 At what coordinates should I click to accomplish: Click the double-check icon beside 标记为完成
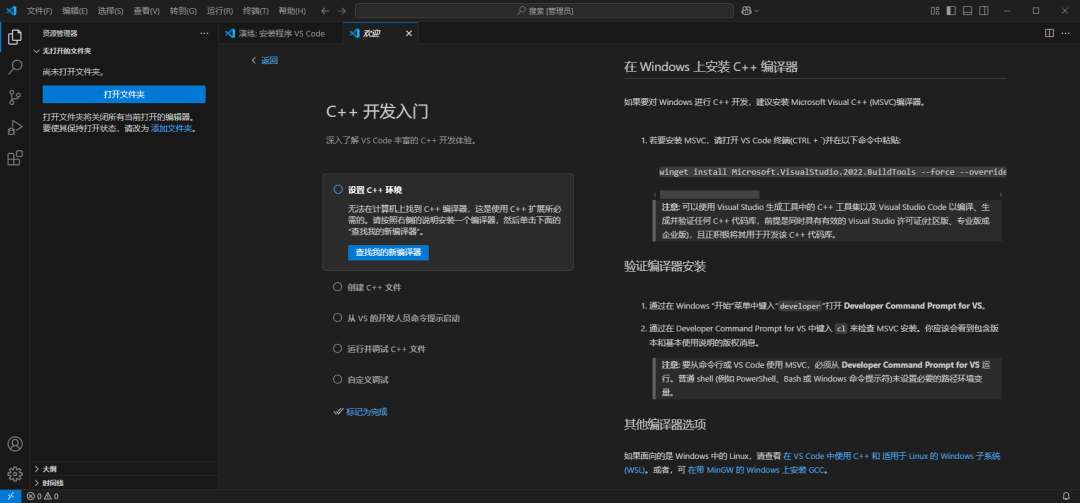pyautogui.click(x=338, y=412)
